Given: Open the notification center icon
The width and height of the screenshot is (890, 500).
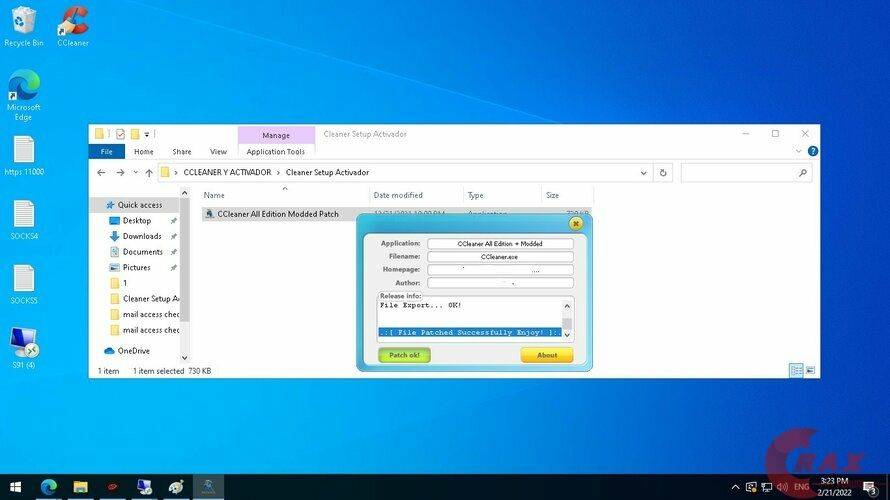Looking at the screenshot, I should (870, 487).
